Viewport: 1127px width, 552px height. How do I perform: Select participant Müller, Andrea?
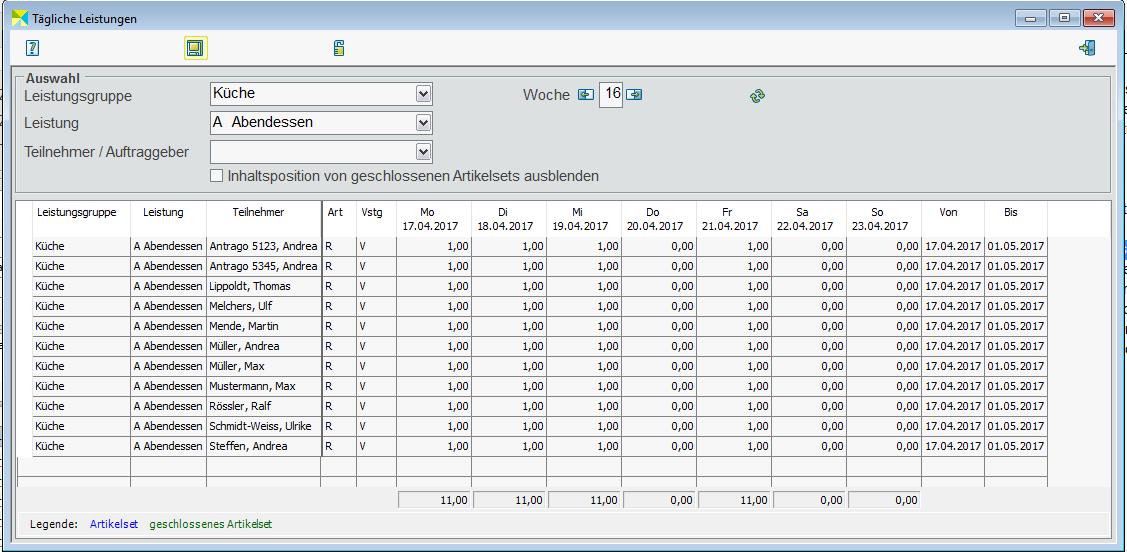[264, 346]
